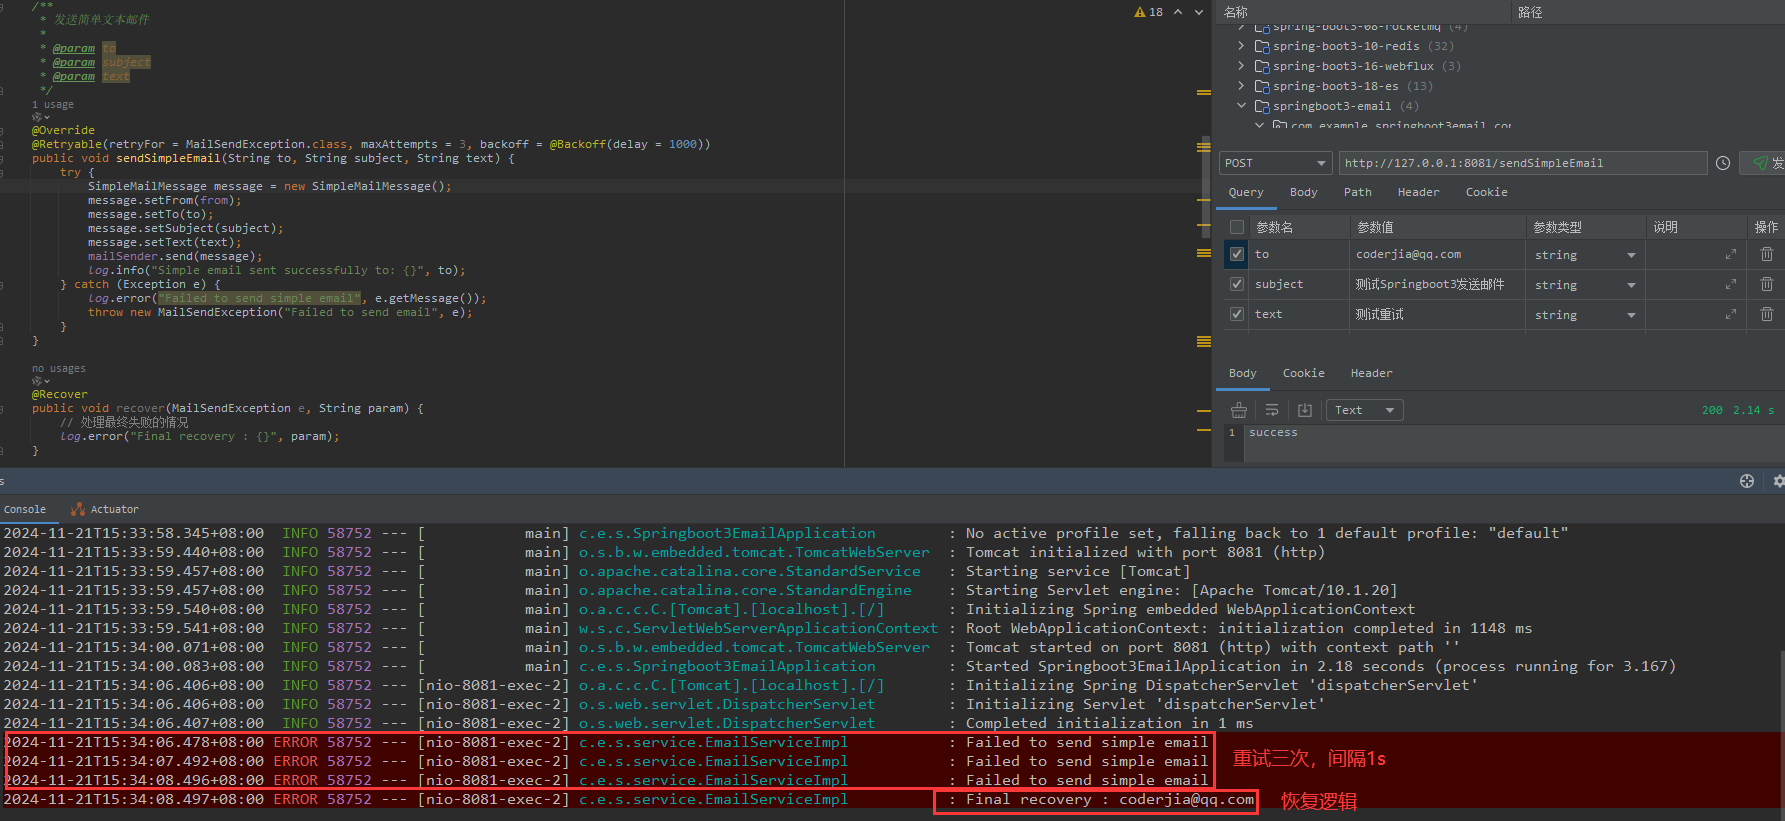The width and height of the screenshot is (1785, 821).
Task: Open the Console tab
Action: (x=25, y=509)
